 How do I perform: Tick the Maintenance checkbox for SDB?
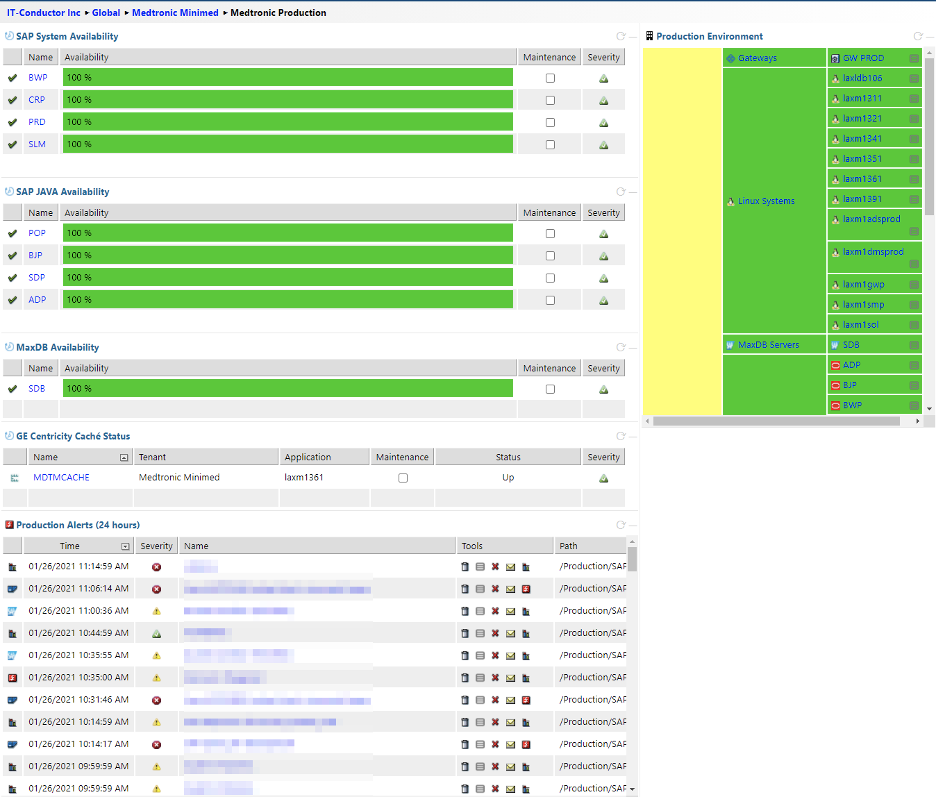(550, 389)
